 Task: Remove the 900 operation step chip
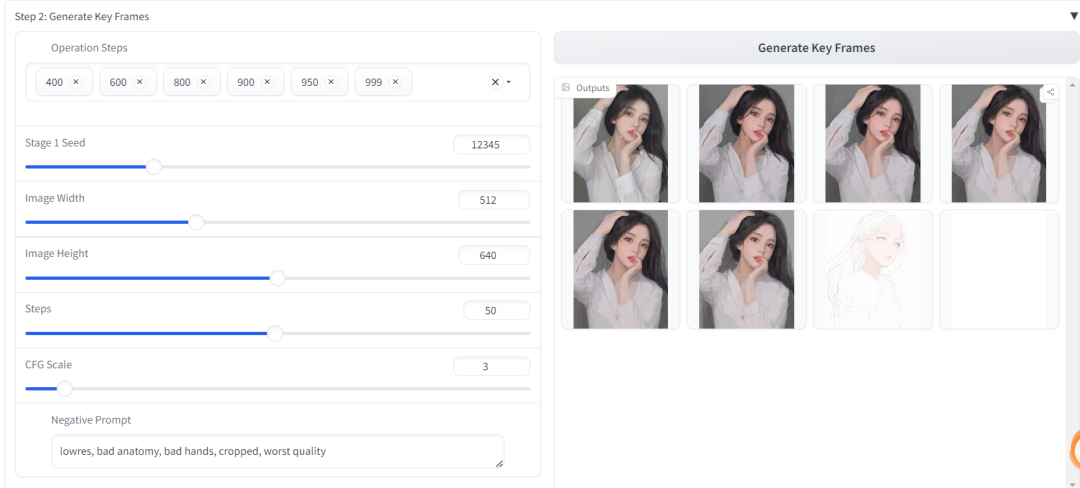click(267, 82)
